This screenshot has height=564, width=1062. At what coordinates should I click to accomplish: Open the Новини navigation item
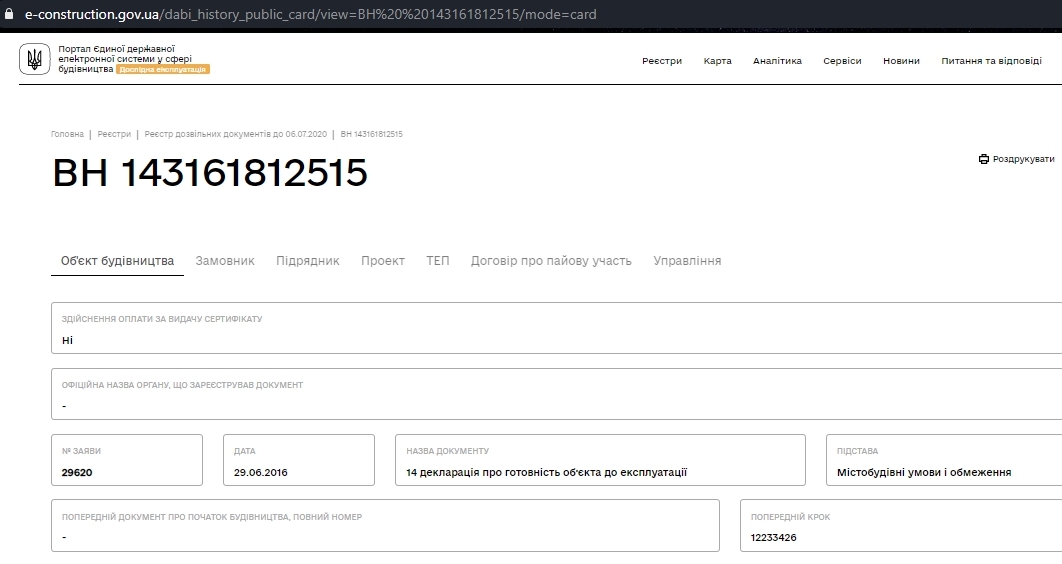point(901,61)
